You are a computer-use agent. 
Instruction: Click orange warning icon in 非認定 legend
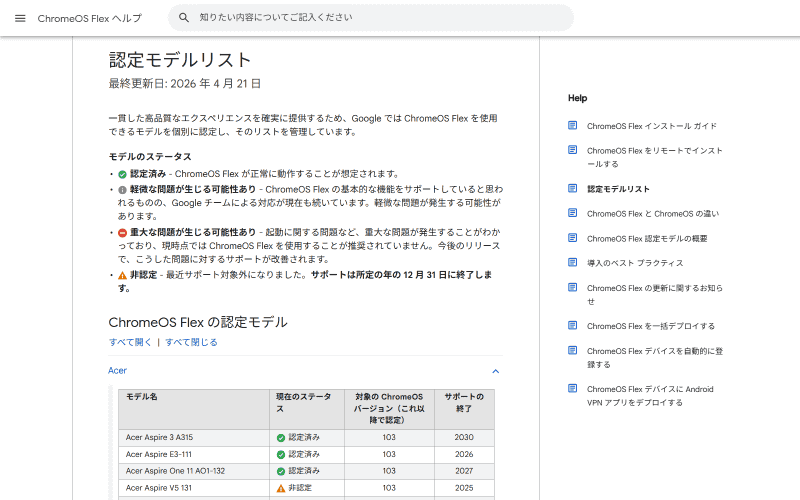[x=122, y=276]
